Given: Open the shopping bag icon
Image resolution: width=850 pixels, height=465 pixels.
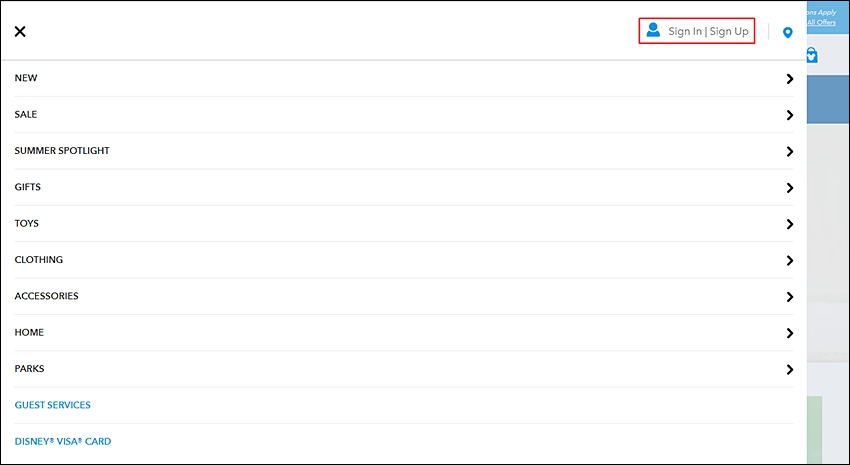Looking at the screenshot, I should (x=812, y=55).
